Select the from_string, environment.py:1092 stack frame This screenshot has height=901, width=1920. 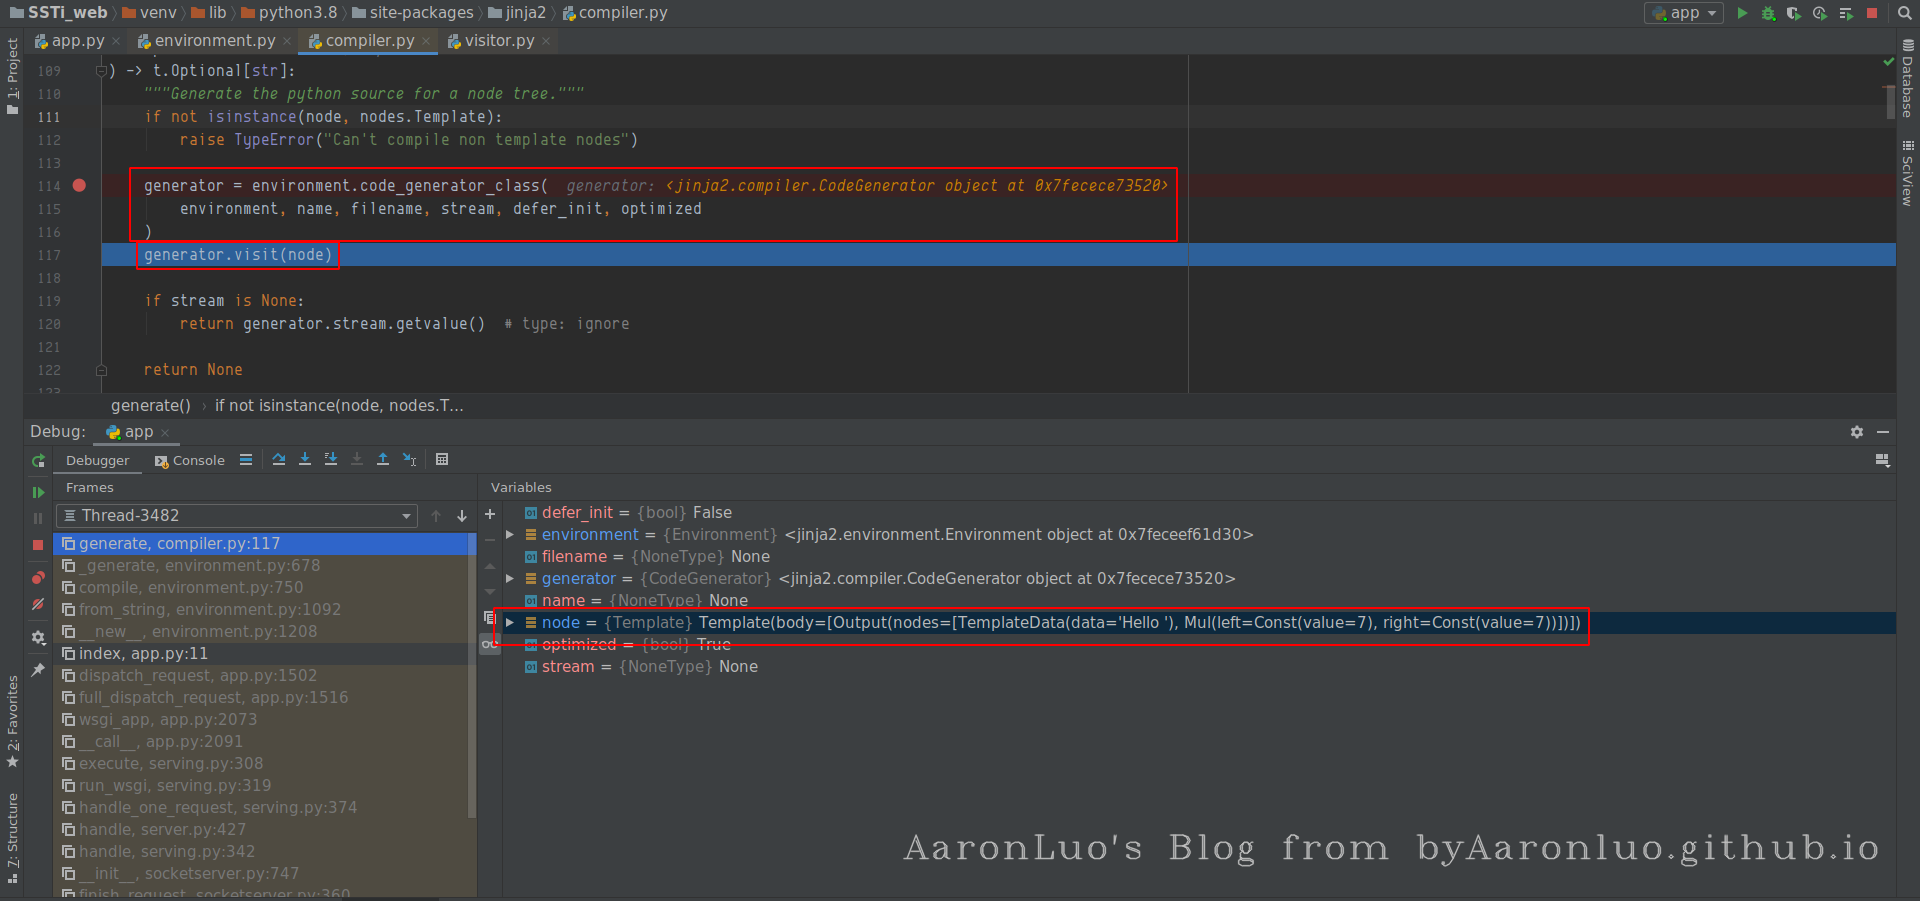click(x=260, y=610)
